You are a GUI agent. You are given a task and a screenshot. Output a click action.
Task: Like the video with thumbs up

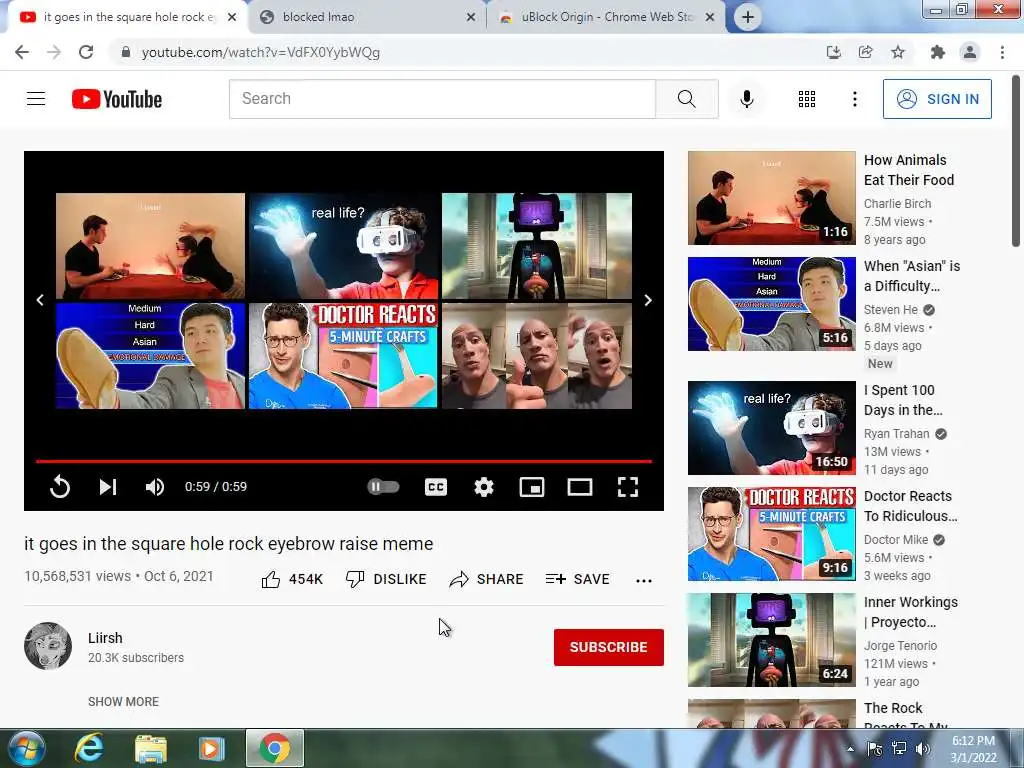(291, 579)
